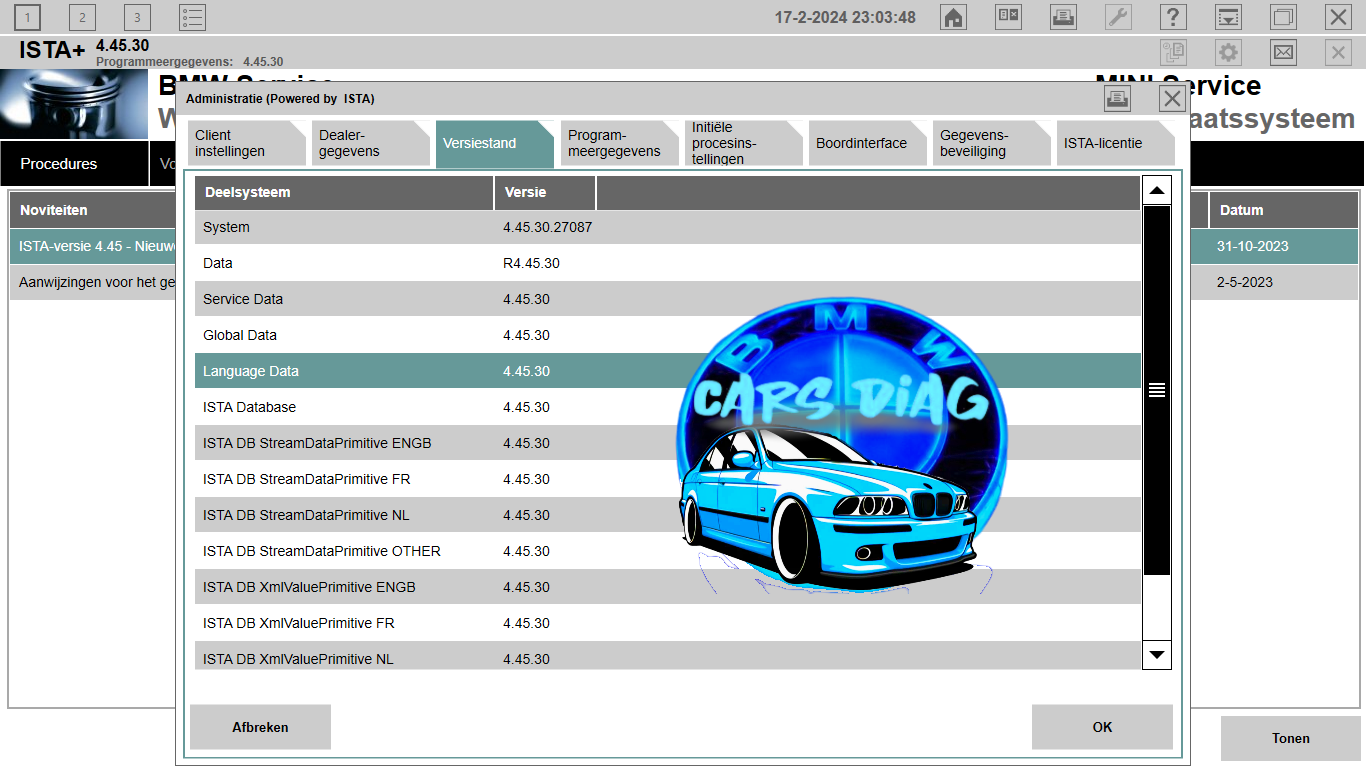Select the Versiestand tab
Screen dimensions: 1366x768
coord(494,143)
